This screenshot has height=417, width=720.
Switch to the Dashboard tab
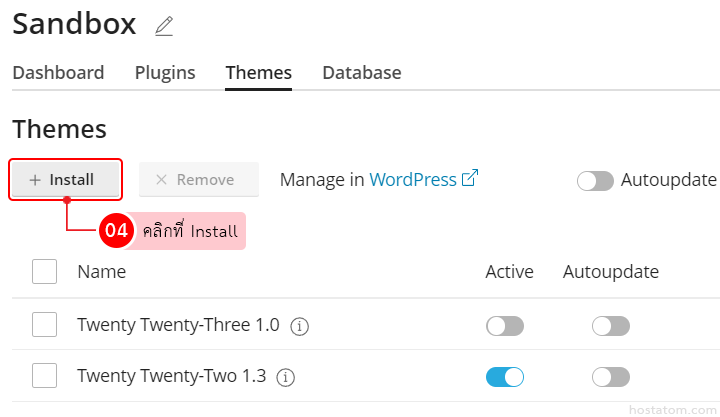[x=58, y=73]
